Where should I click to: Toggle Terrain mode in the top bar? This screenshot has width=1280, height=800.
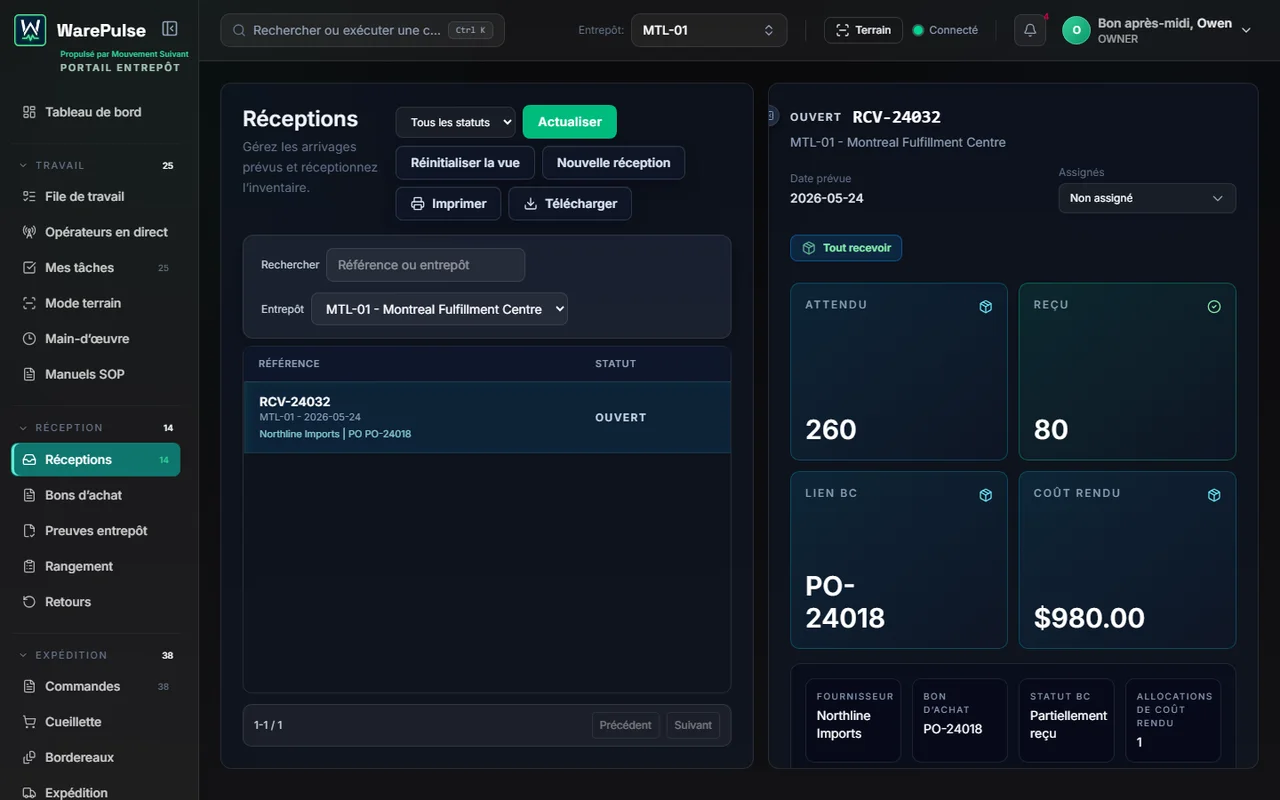tap(863, 30)
